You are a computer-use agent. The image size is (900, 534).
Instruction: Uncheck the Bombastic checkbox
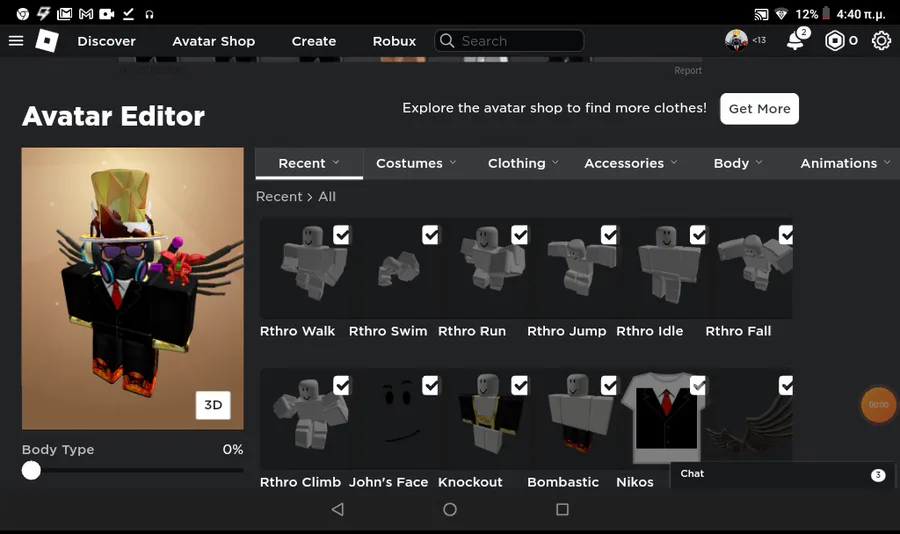[x=609, y=385]
